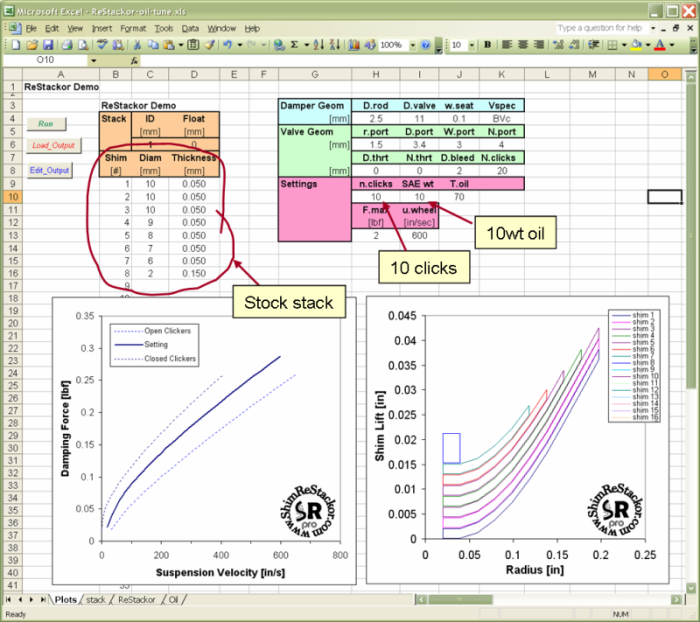
Task: Sort ascending with the A-Z icon
Action: [319, 45]
